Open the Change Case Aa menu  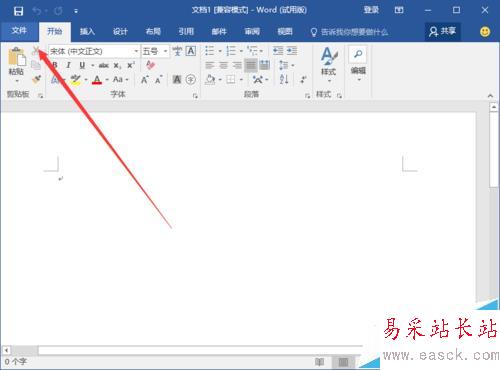click(120, 80)
